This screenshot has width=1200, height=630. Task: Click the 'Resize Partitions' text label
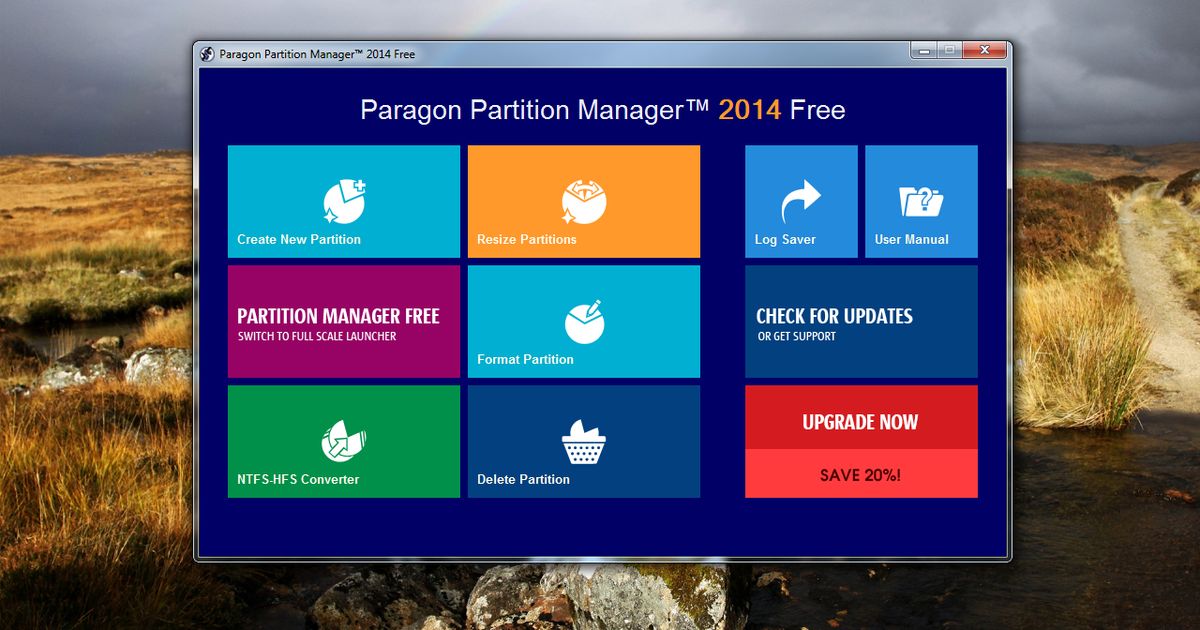[527, 240]
